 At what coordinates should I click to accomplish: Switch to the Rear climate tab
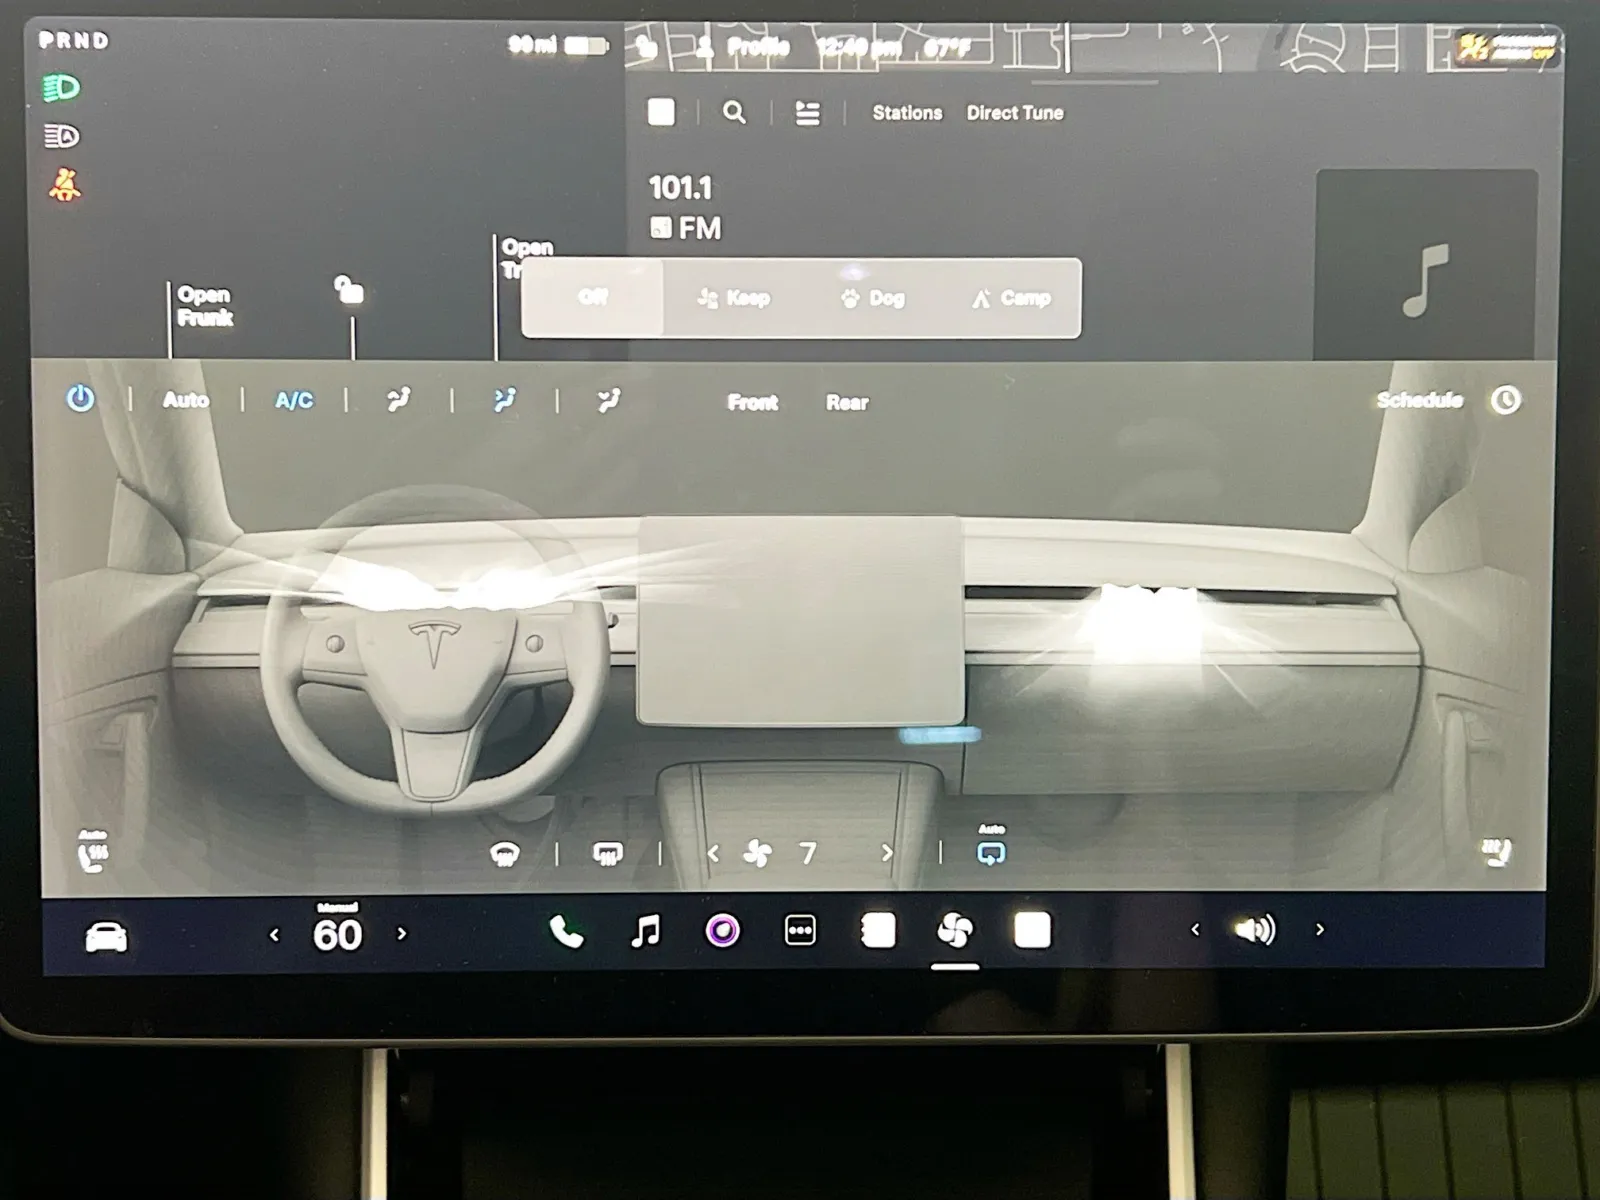click(847, 403)
